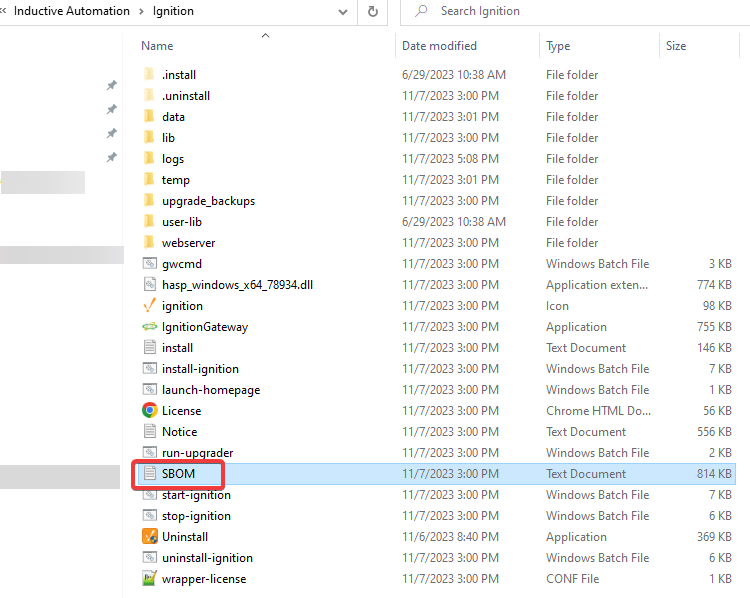Screen dimensions: 750x598
Task: Click the SBOM text document icon
Action: click(150, 473)
